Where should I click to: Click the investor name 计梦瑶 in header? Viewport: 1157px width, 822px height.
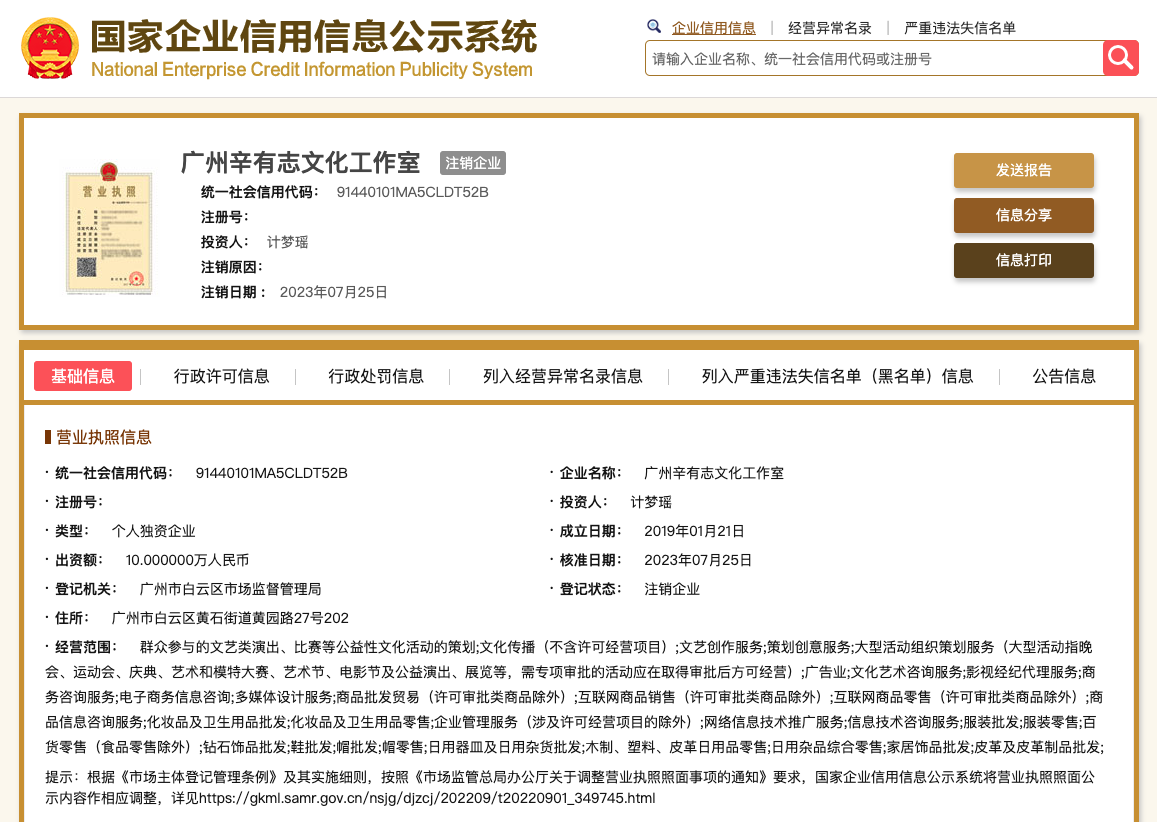[x=287, y=242]
